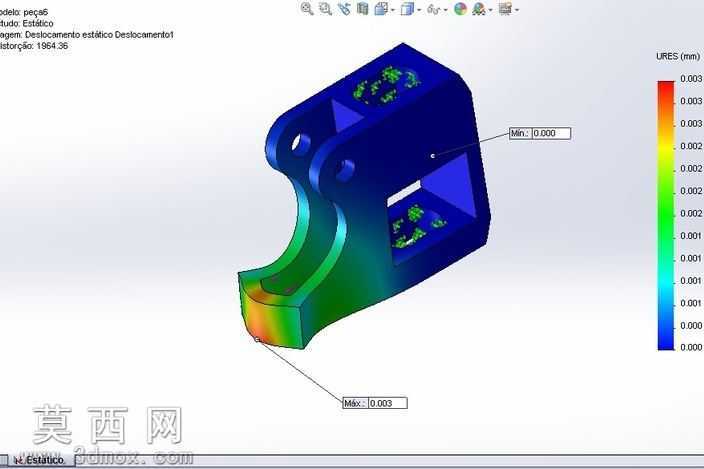This screenshot has height=469, width=704.
Task: Open the Section View icon
Action: click(363, 9)
